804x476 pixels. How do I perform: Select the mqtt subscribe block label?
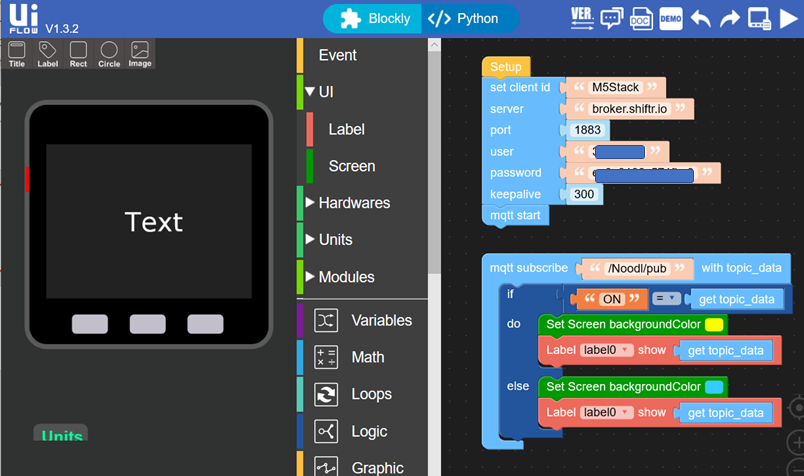point(529,268)
